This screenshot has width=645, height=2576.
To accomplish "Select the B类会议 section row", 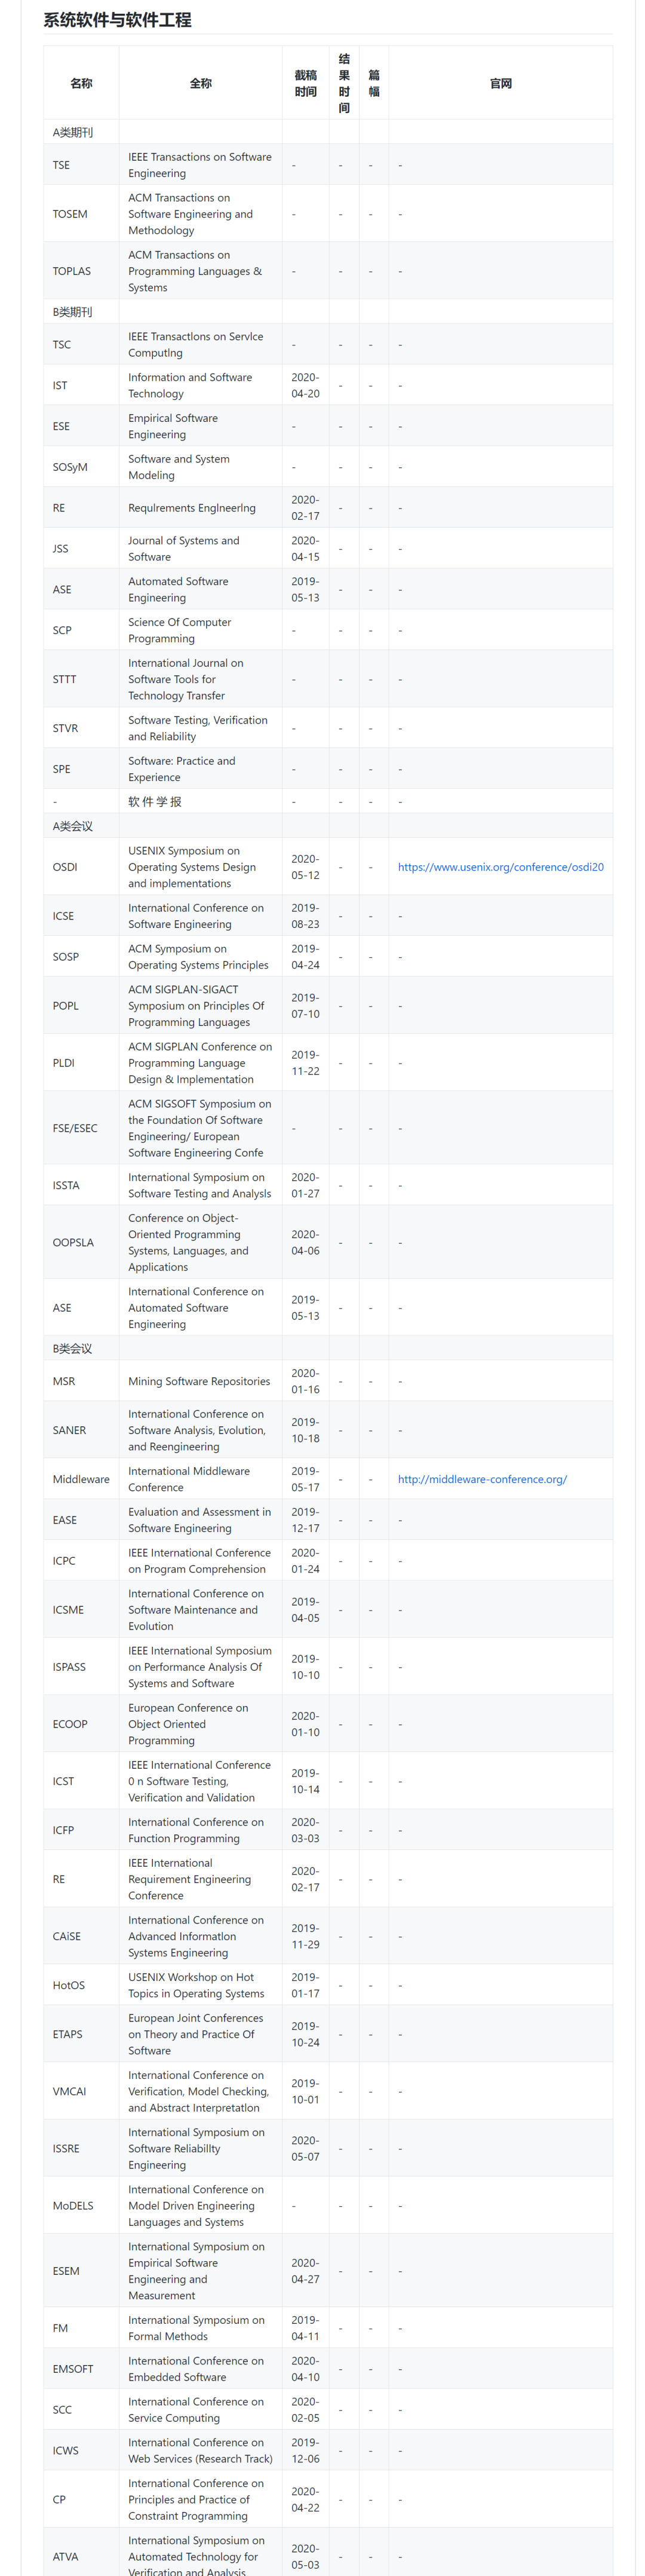I will point(73,1348).
